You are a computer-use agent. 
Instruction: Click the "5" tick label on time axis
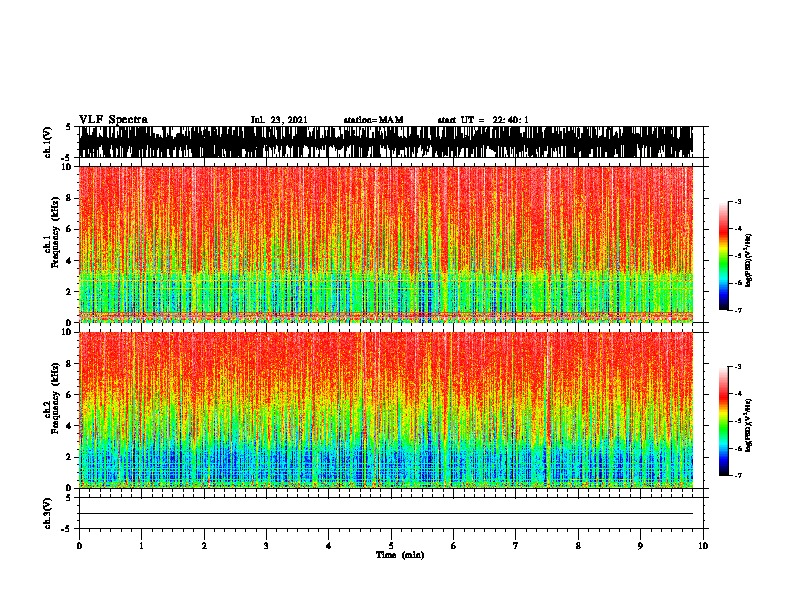391,546
